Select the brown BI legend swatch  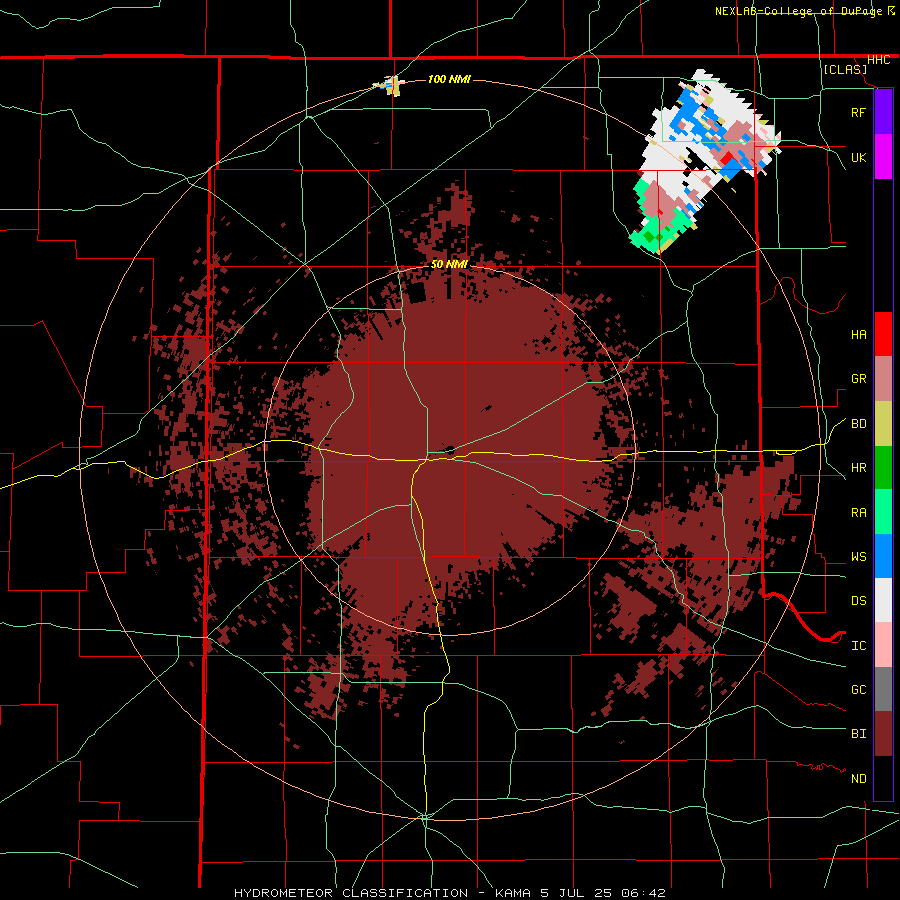pyautogui.click(x=883, y=734)
